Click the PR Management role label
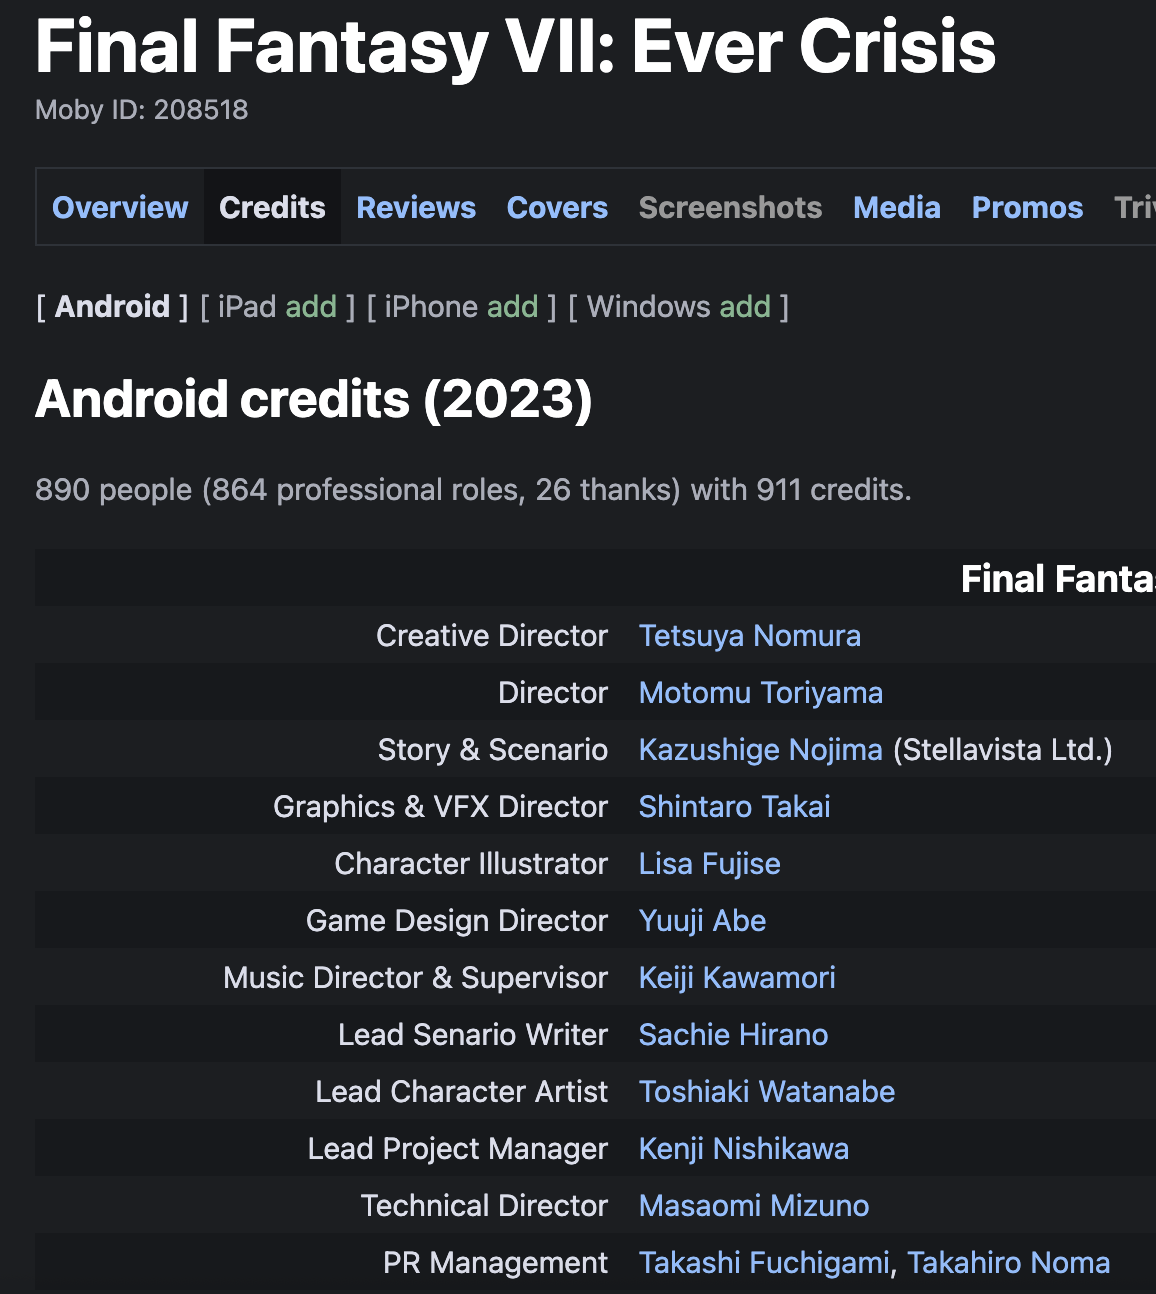Viewport: 1156px width, 1294px height. click(496, 1263)
